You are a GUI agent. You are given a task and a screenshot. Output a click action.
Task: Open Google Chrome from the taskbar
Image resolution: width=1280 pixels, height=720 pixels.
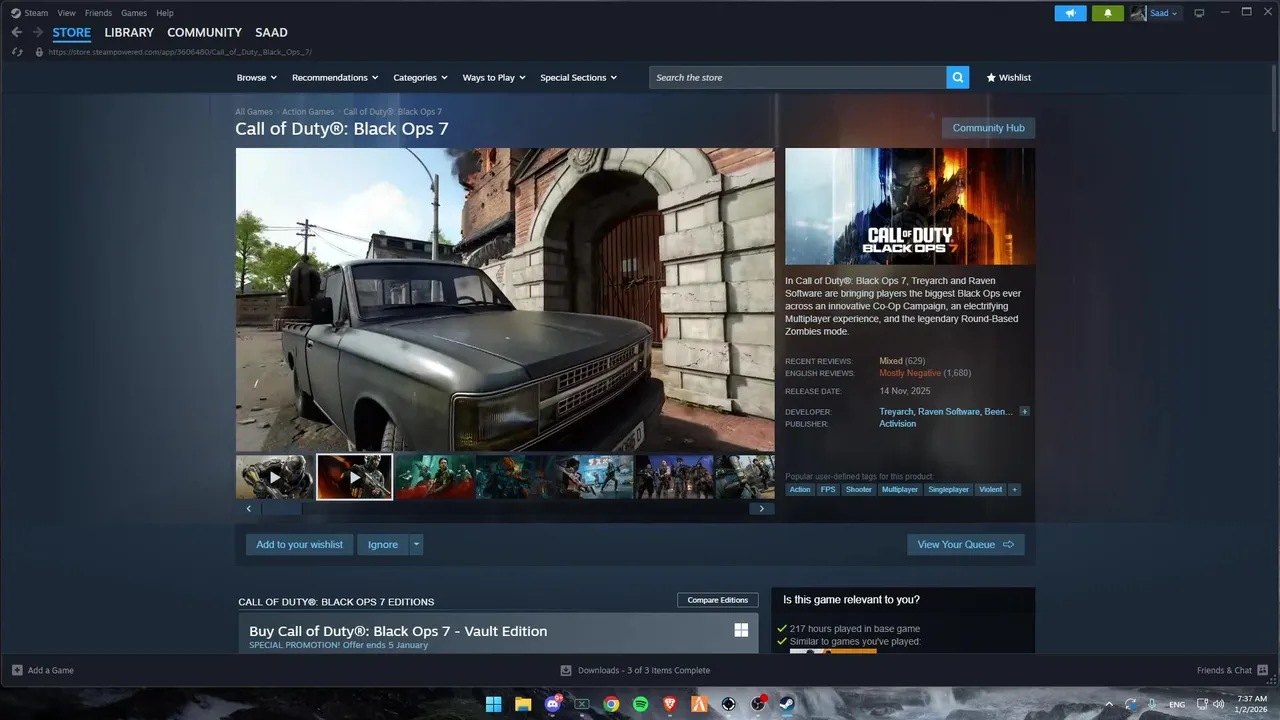coord(611,704)
